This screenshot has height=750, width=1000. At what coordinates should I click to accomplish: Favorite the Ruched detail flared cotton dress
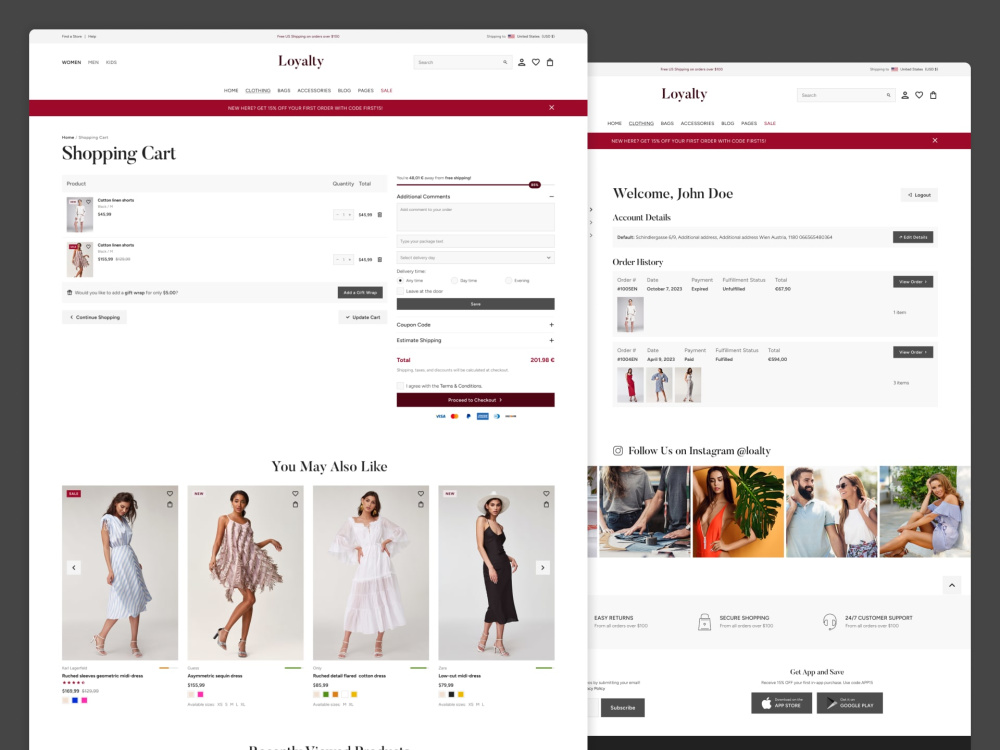[421, 494]
